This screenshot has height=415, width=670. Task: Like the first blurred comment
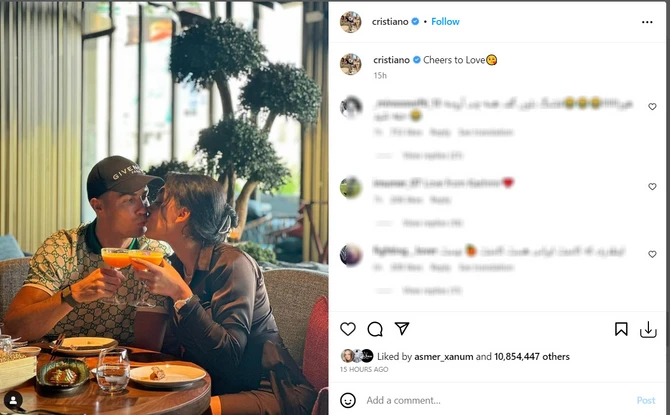(652, 106)
